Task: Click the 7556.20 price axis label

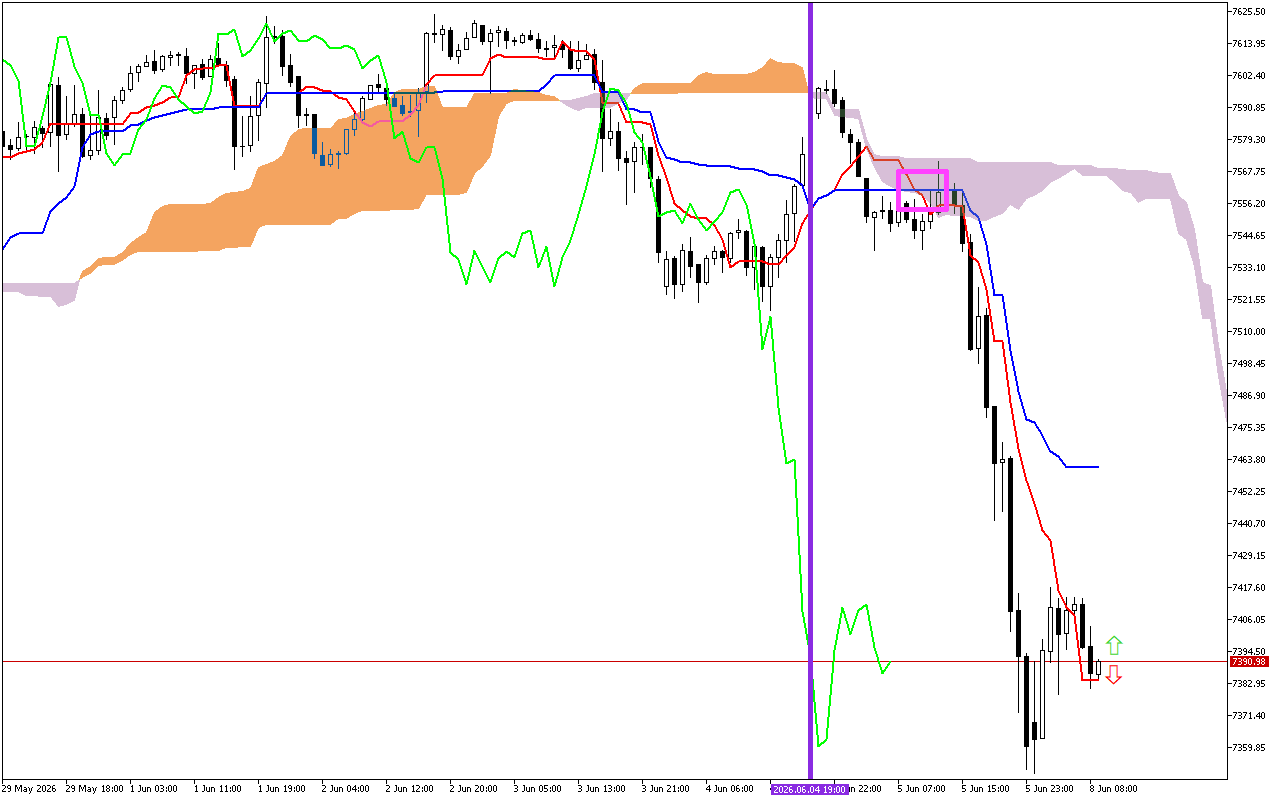Action: click(x=1249, y=204)
